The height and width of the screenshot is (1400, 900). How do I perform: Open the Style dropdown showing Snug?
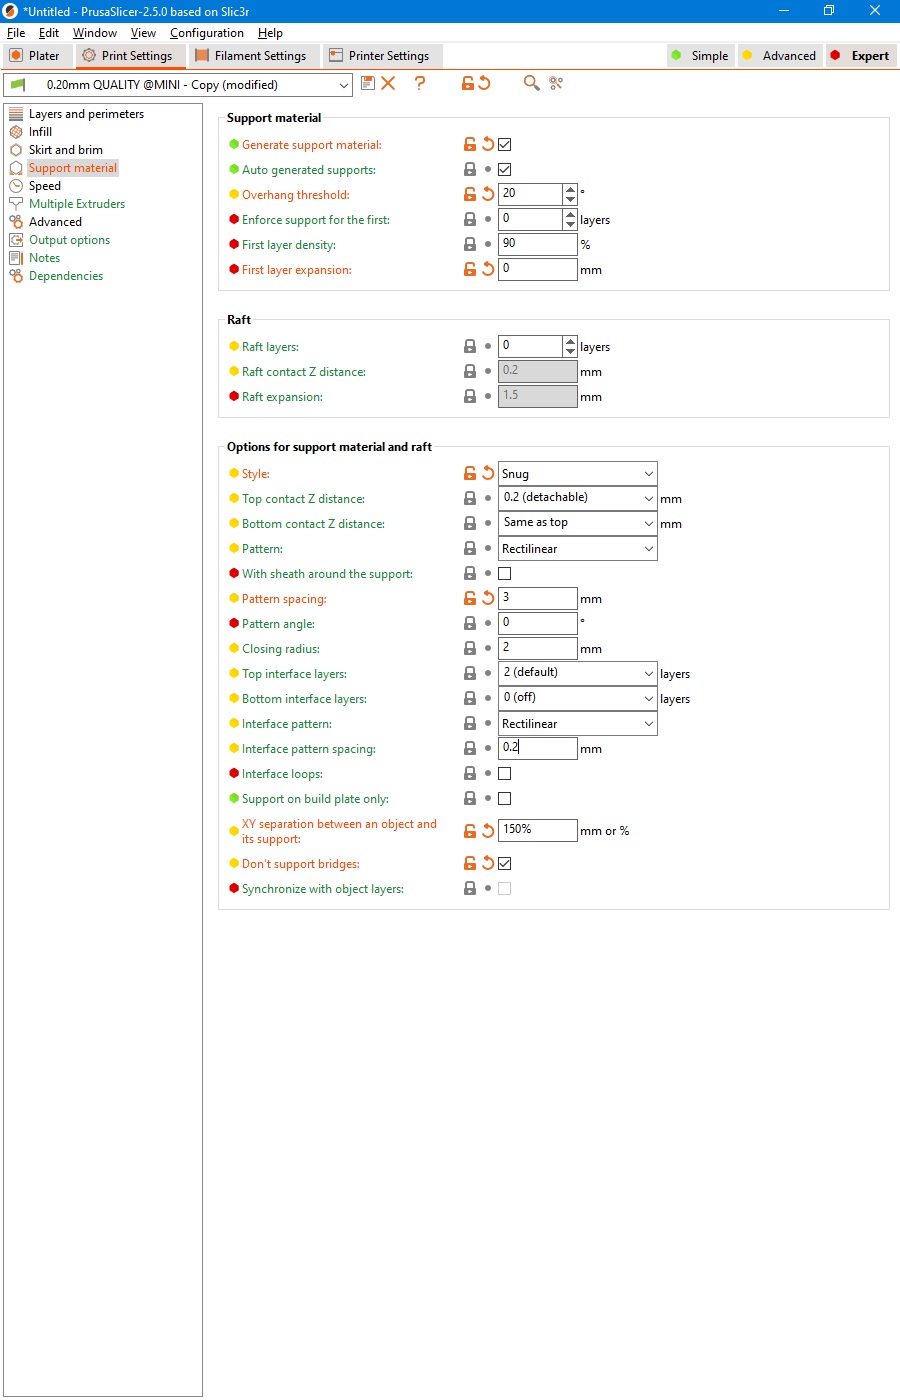(577, 473)
